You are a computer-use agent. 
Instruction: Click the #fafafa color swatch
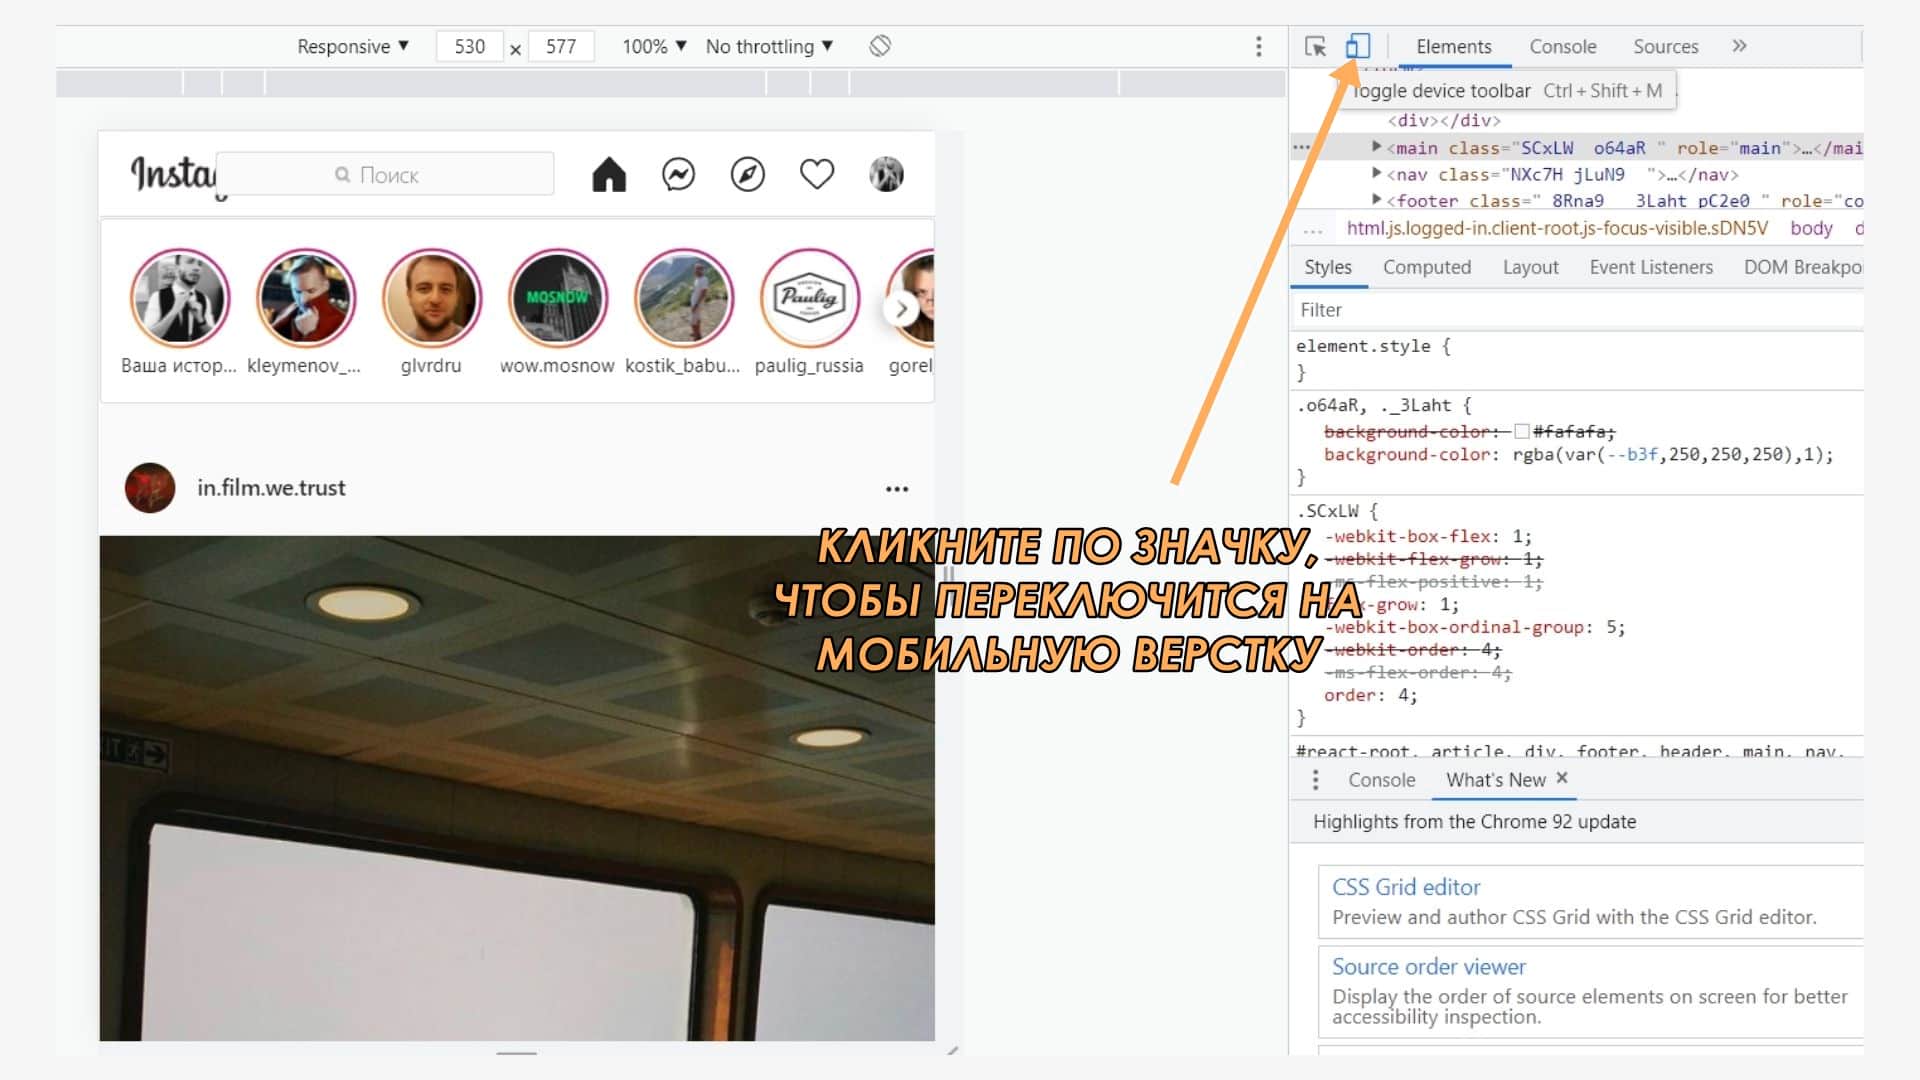(x=1521, y=431)
